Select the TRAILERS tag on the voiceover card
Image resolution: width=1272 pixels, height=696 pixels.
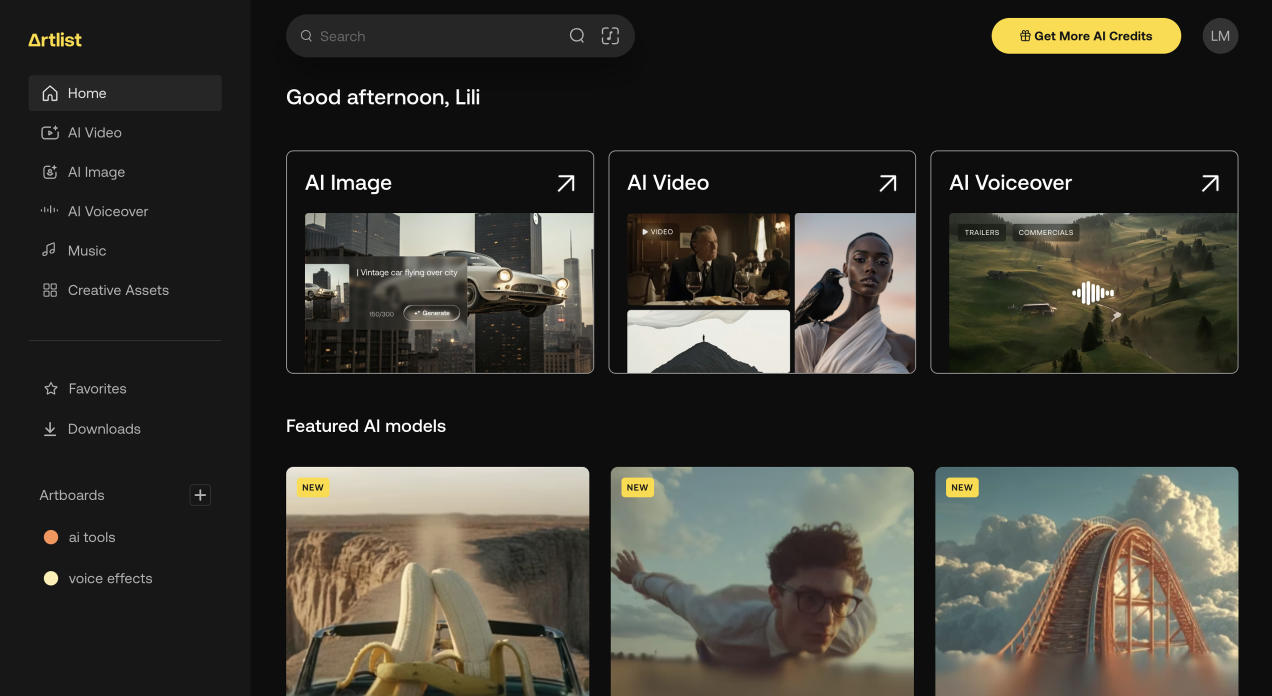981,231
